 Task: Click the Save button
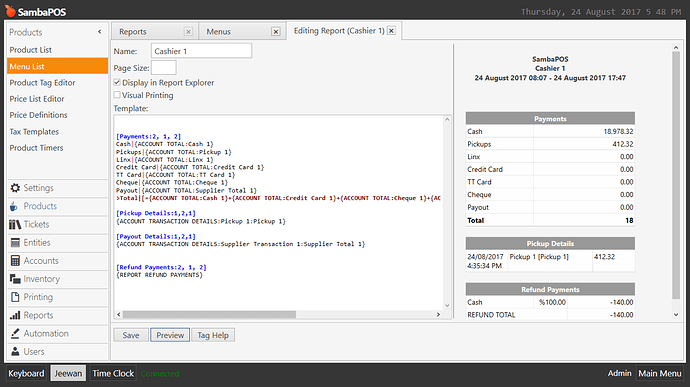pos(131,335)
